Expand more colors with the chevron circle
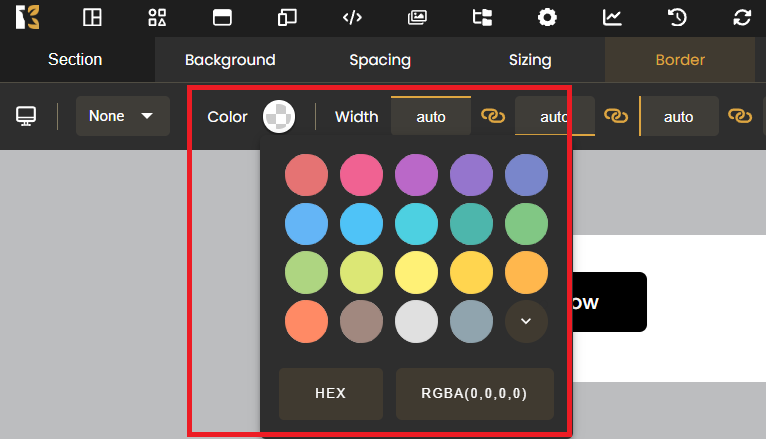 pos(526,321)
